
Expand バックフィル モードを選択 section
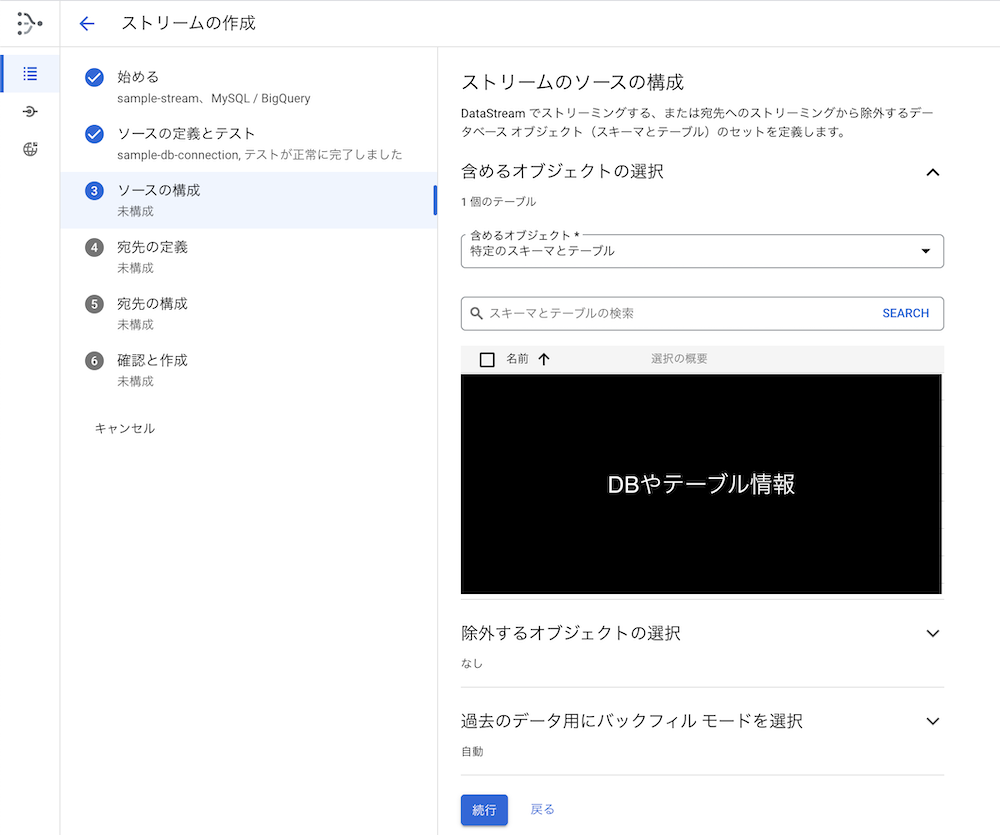pyautogui.click(x=932, y=721)
